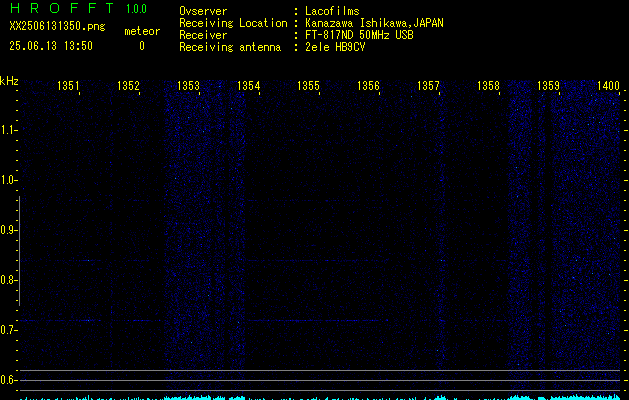Click the date stamp 25.06.13 13:50

(x=51, y=46)
